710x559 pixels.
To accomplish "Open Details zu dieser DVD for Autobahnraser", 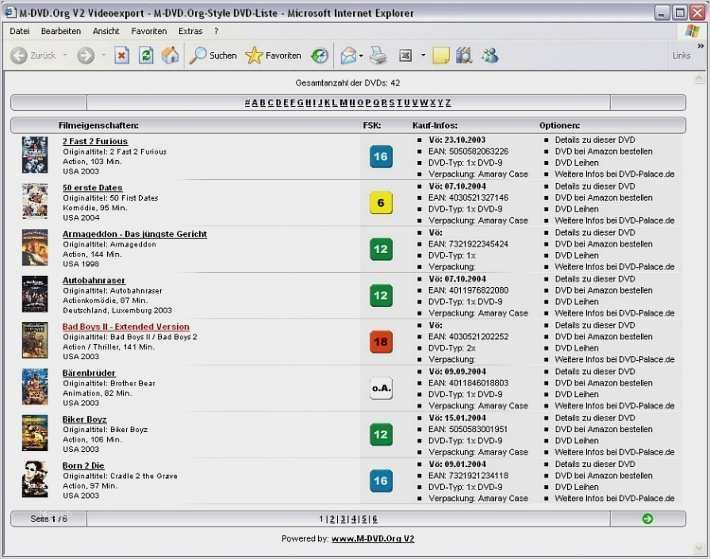I will [x=595, y=279].
